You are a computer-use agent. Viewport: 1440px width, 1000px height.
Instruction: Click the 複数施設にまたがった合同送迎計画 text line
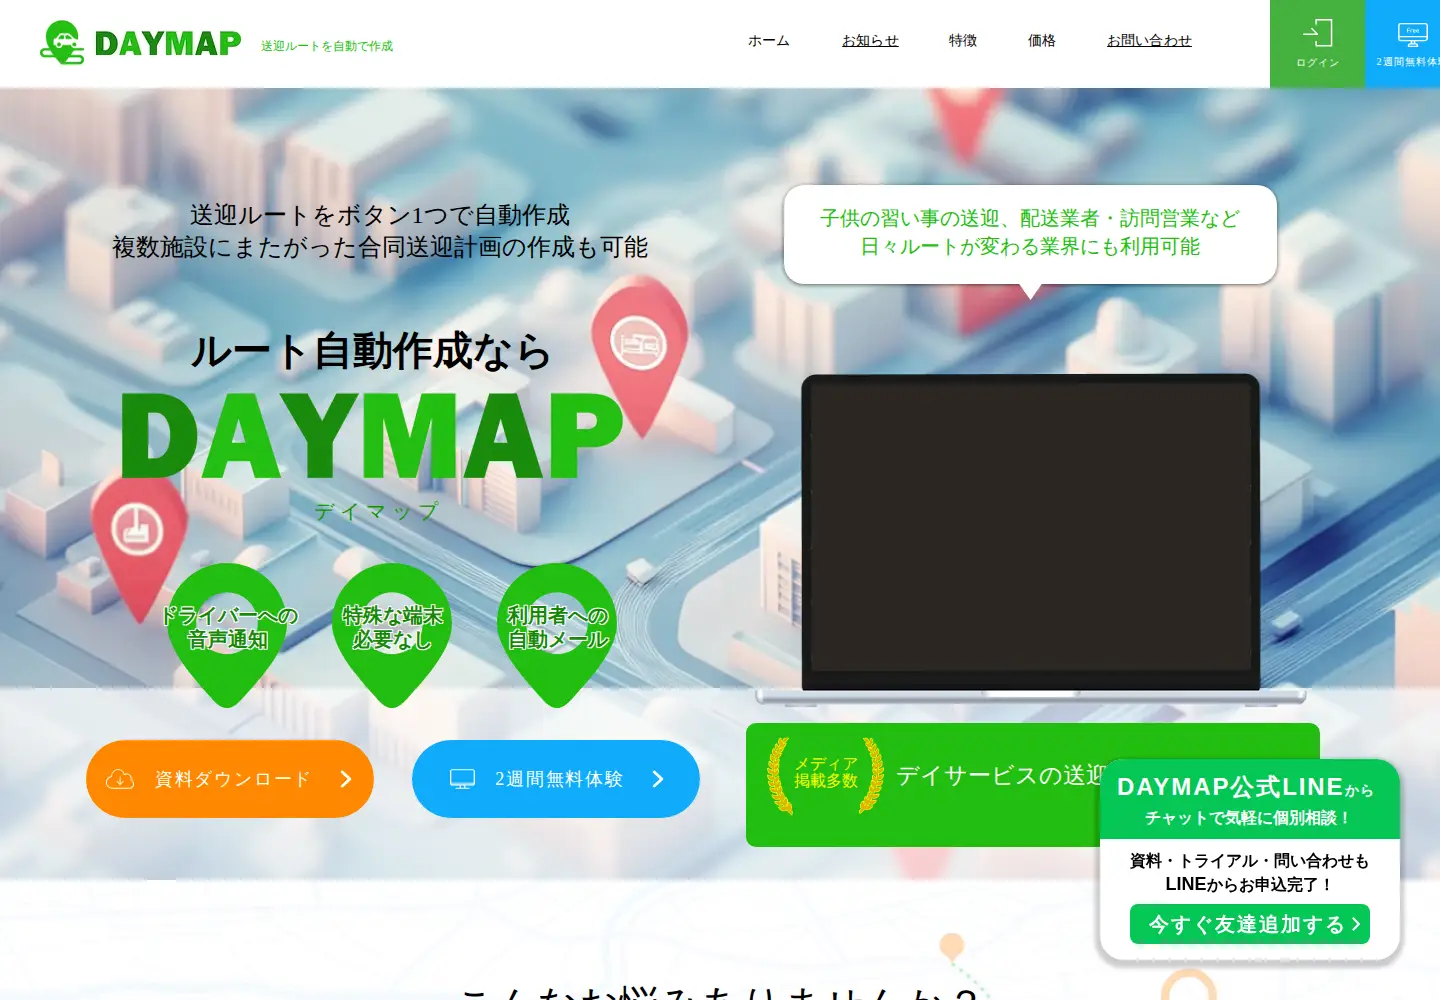tap(380, 247)
